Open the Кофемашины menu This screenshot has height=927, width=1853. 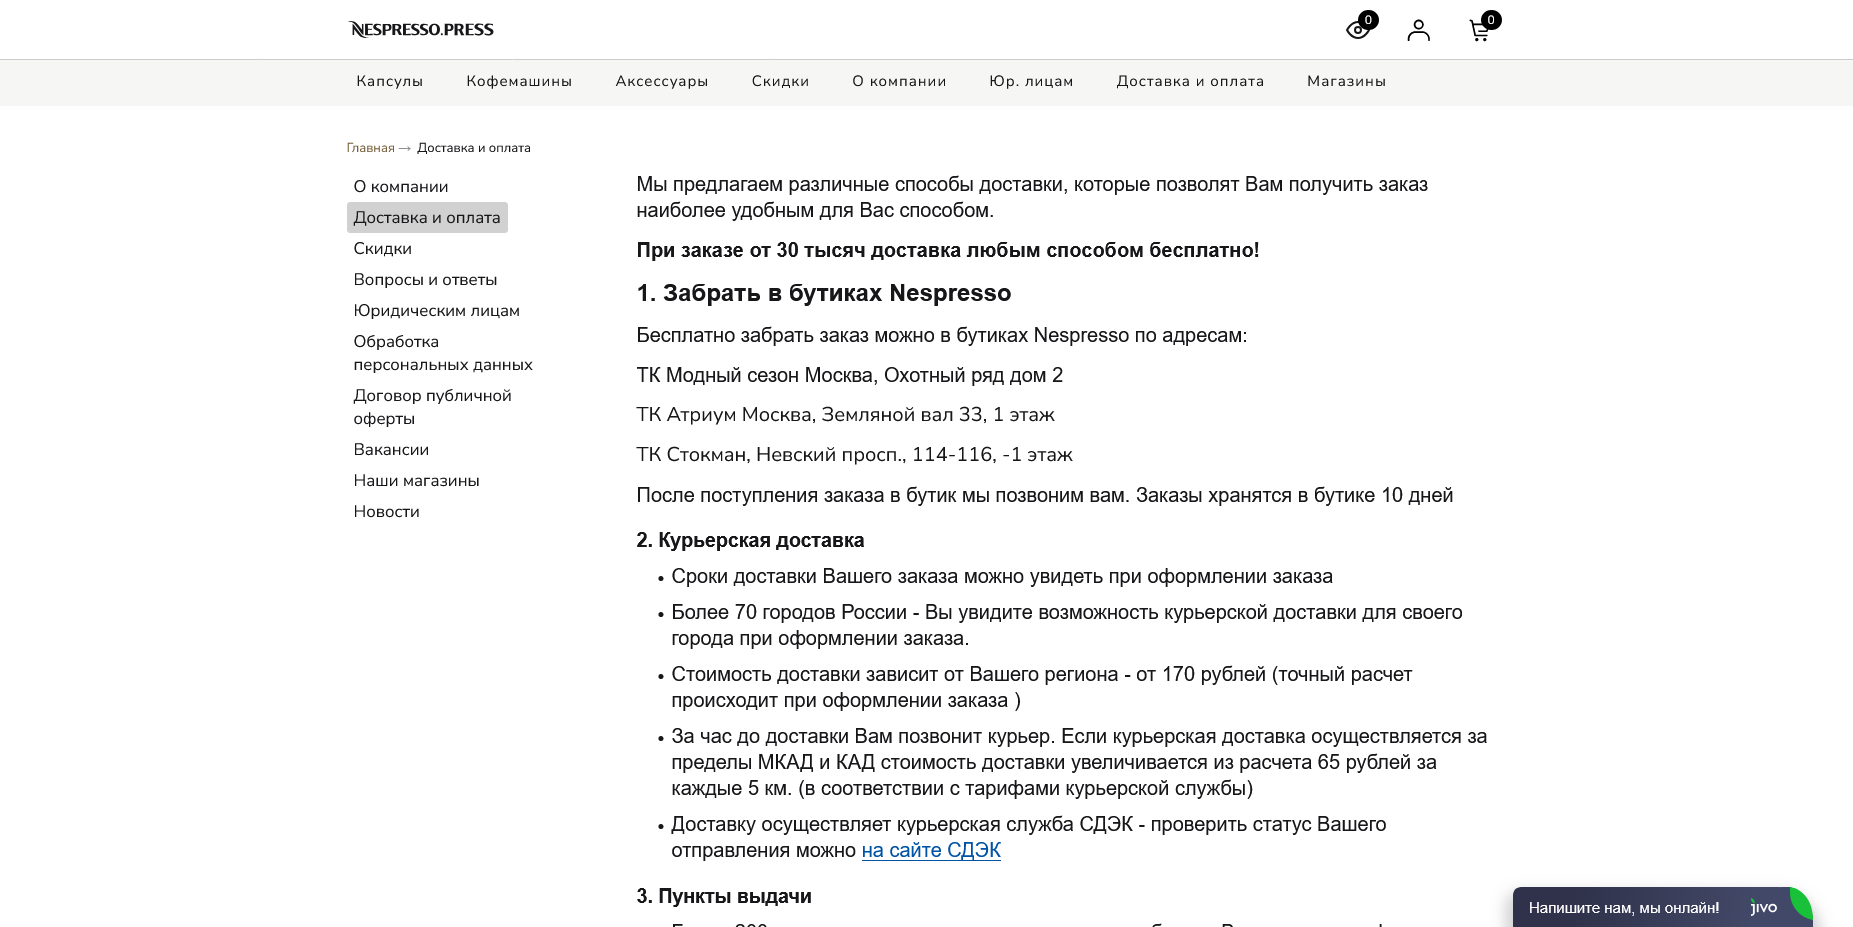pyautogui.click(x=519, y=81)
